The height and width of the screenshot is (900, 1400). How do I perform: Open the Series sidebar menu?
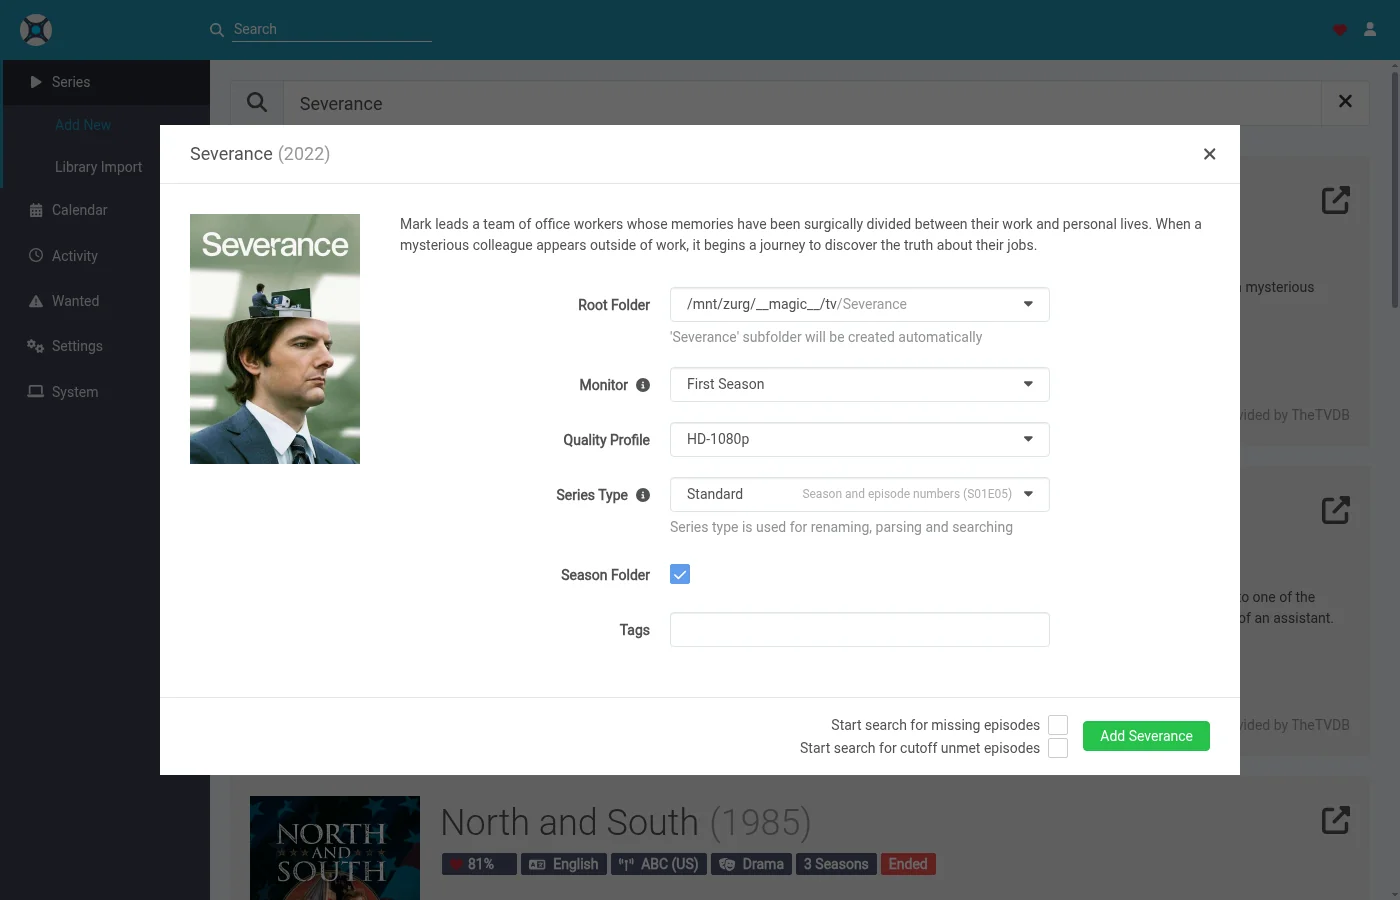[x=105, y=82]
